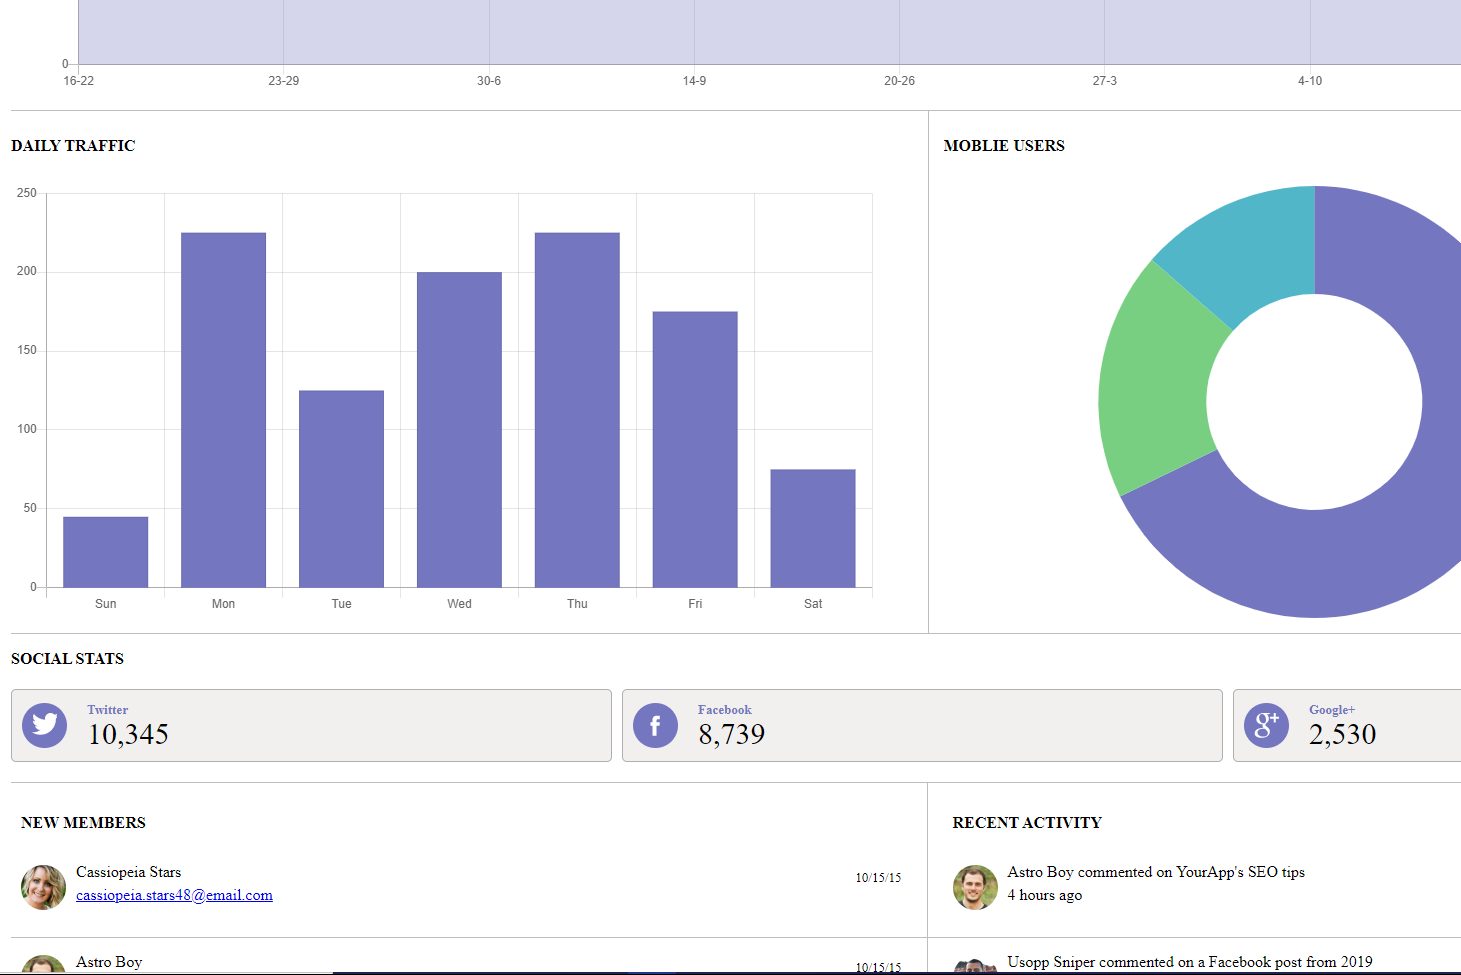Image resolution: width=1461 pixels, height=975 pixels.
Task: Click the 50 value on Daily Traffic axis
Action: 30,508
